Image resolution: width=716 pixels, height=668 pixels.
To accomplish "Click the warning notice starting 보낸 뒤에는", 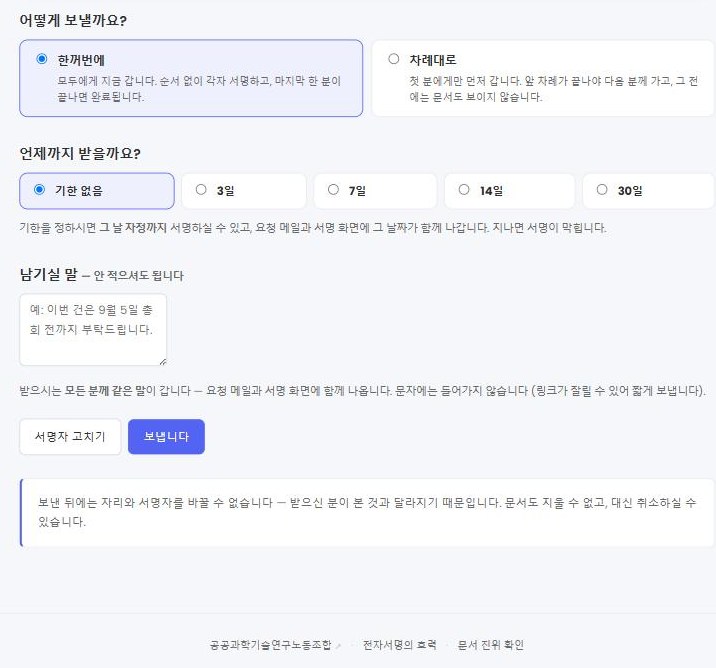I will (367, 512).
